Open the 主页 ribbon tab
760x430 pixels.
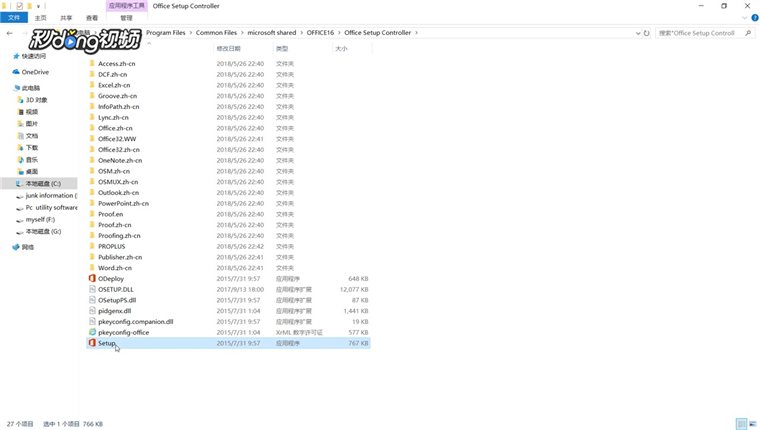coord(41,18)
